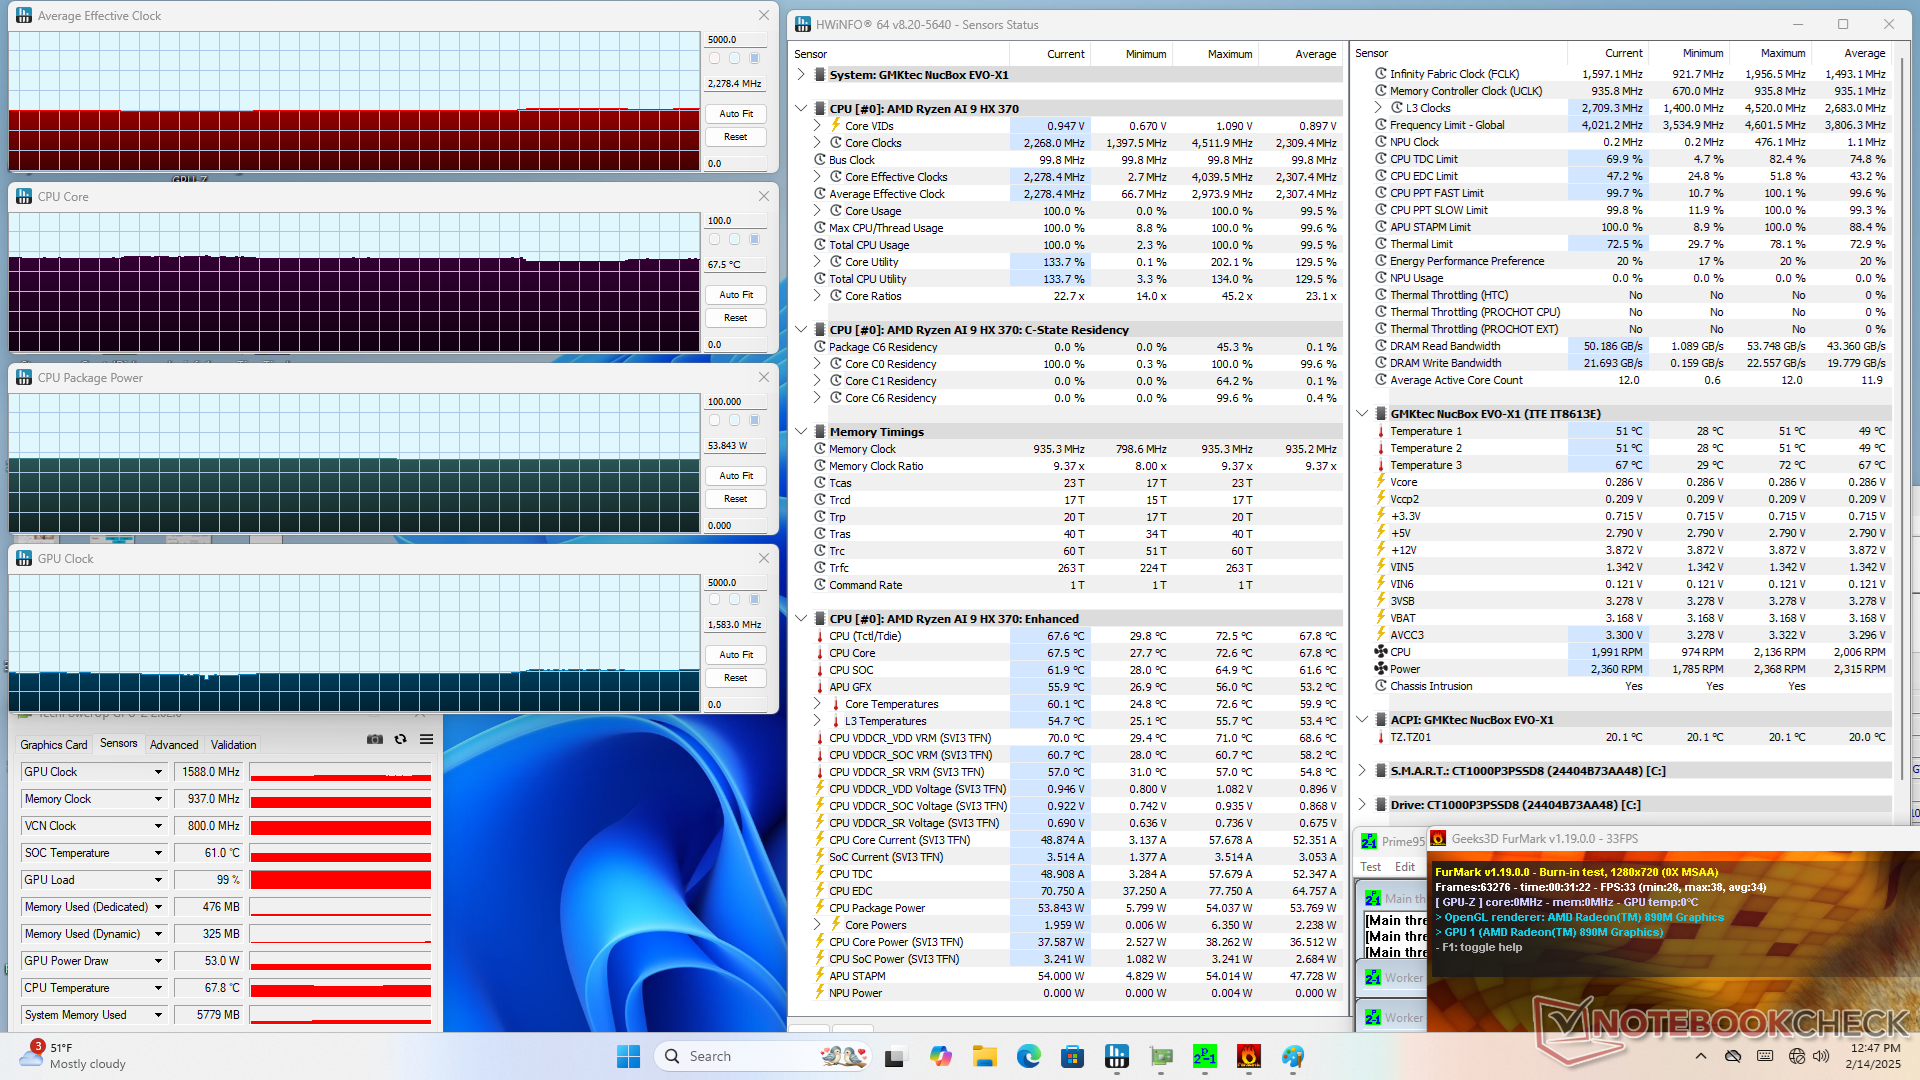Expand S.M.A.R.T. CT1000P3PSSD8 group
The image size is (1920, 1080).
pyautogui.click(x=1362, y=771)
